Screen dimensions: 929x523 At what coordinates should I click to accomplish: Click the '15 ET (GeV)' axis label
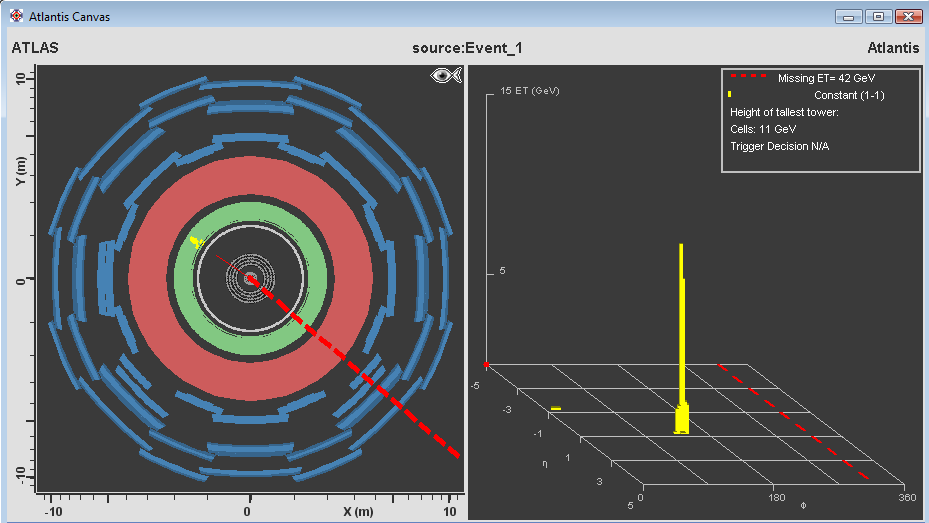(x=530, y=91)
